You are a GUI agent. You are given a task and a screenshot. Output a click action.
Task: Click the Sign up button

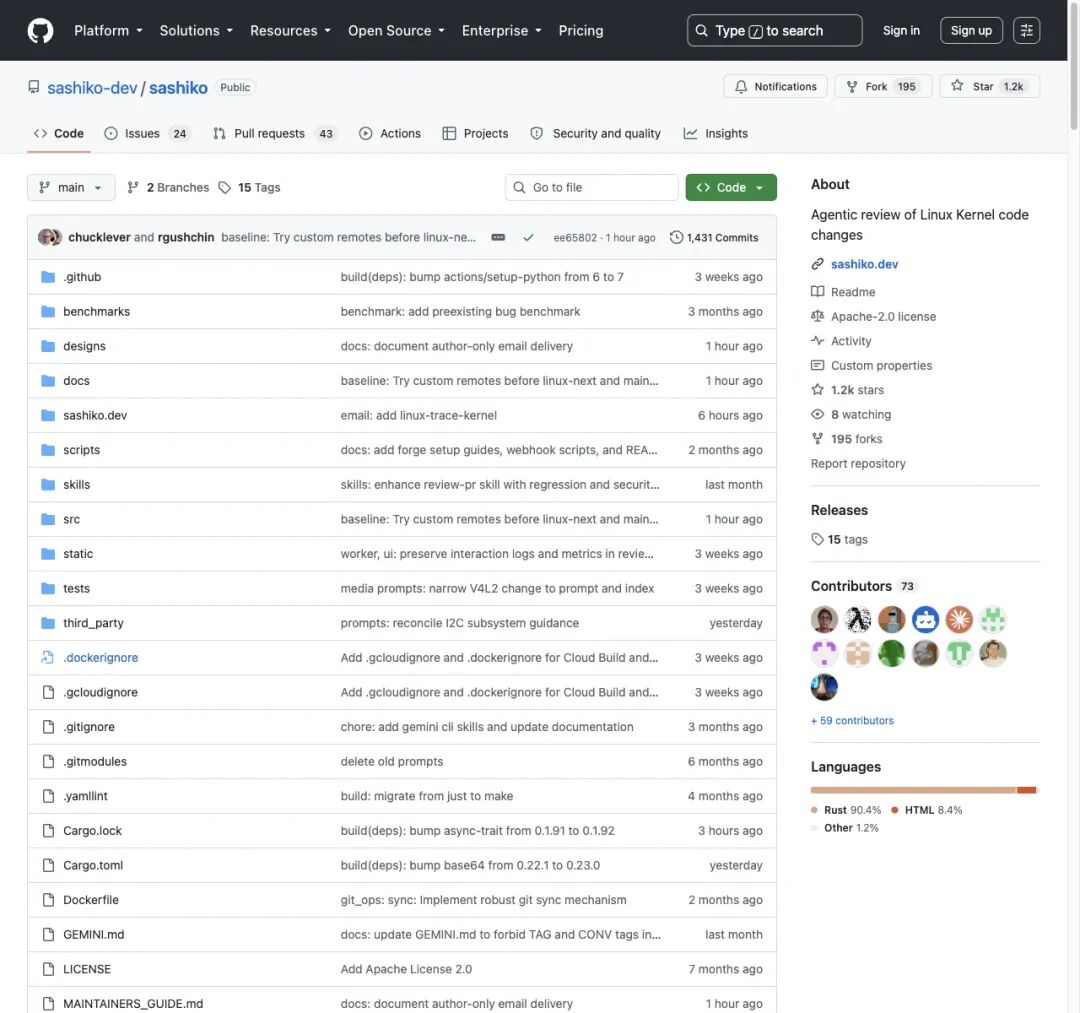click(x=971, y=30)
